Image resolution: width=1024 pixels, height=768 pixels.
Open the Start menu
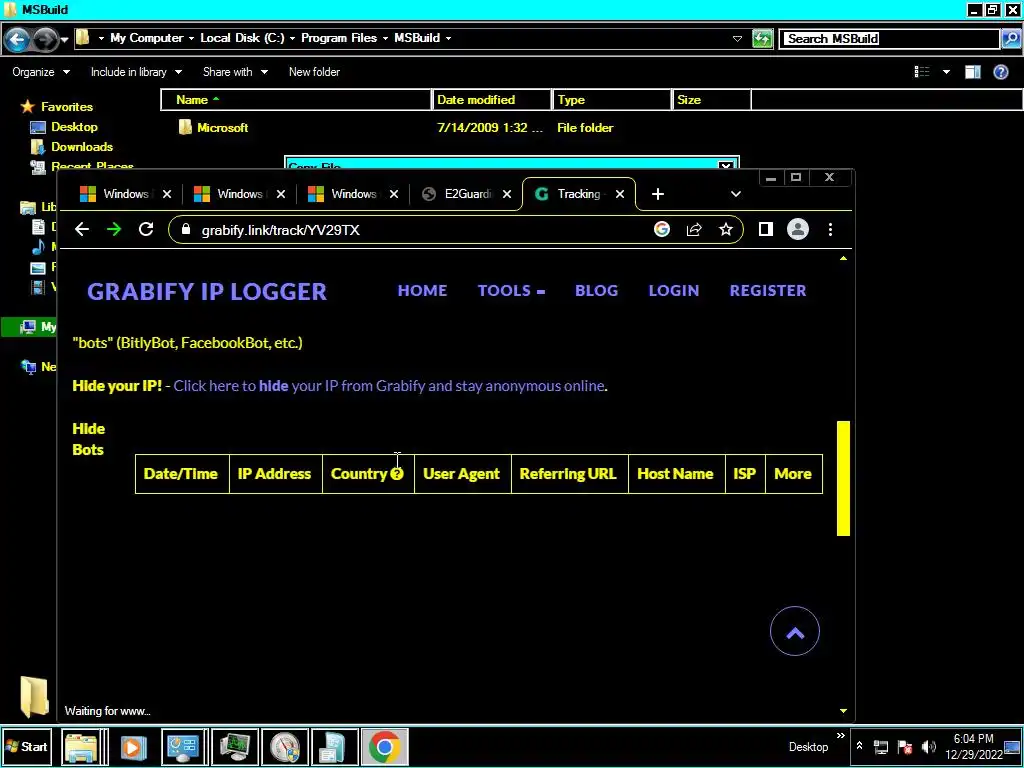(26, 746)
